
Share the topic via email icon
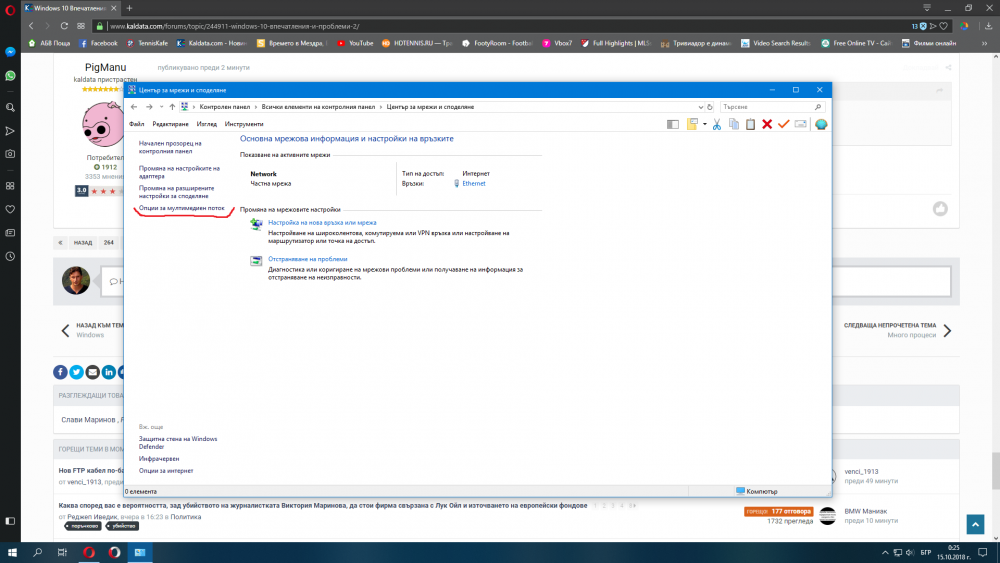point(92,372)
